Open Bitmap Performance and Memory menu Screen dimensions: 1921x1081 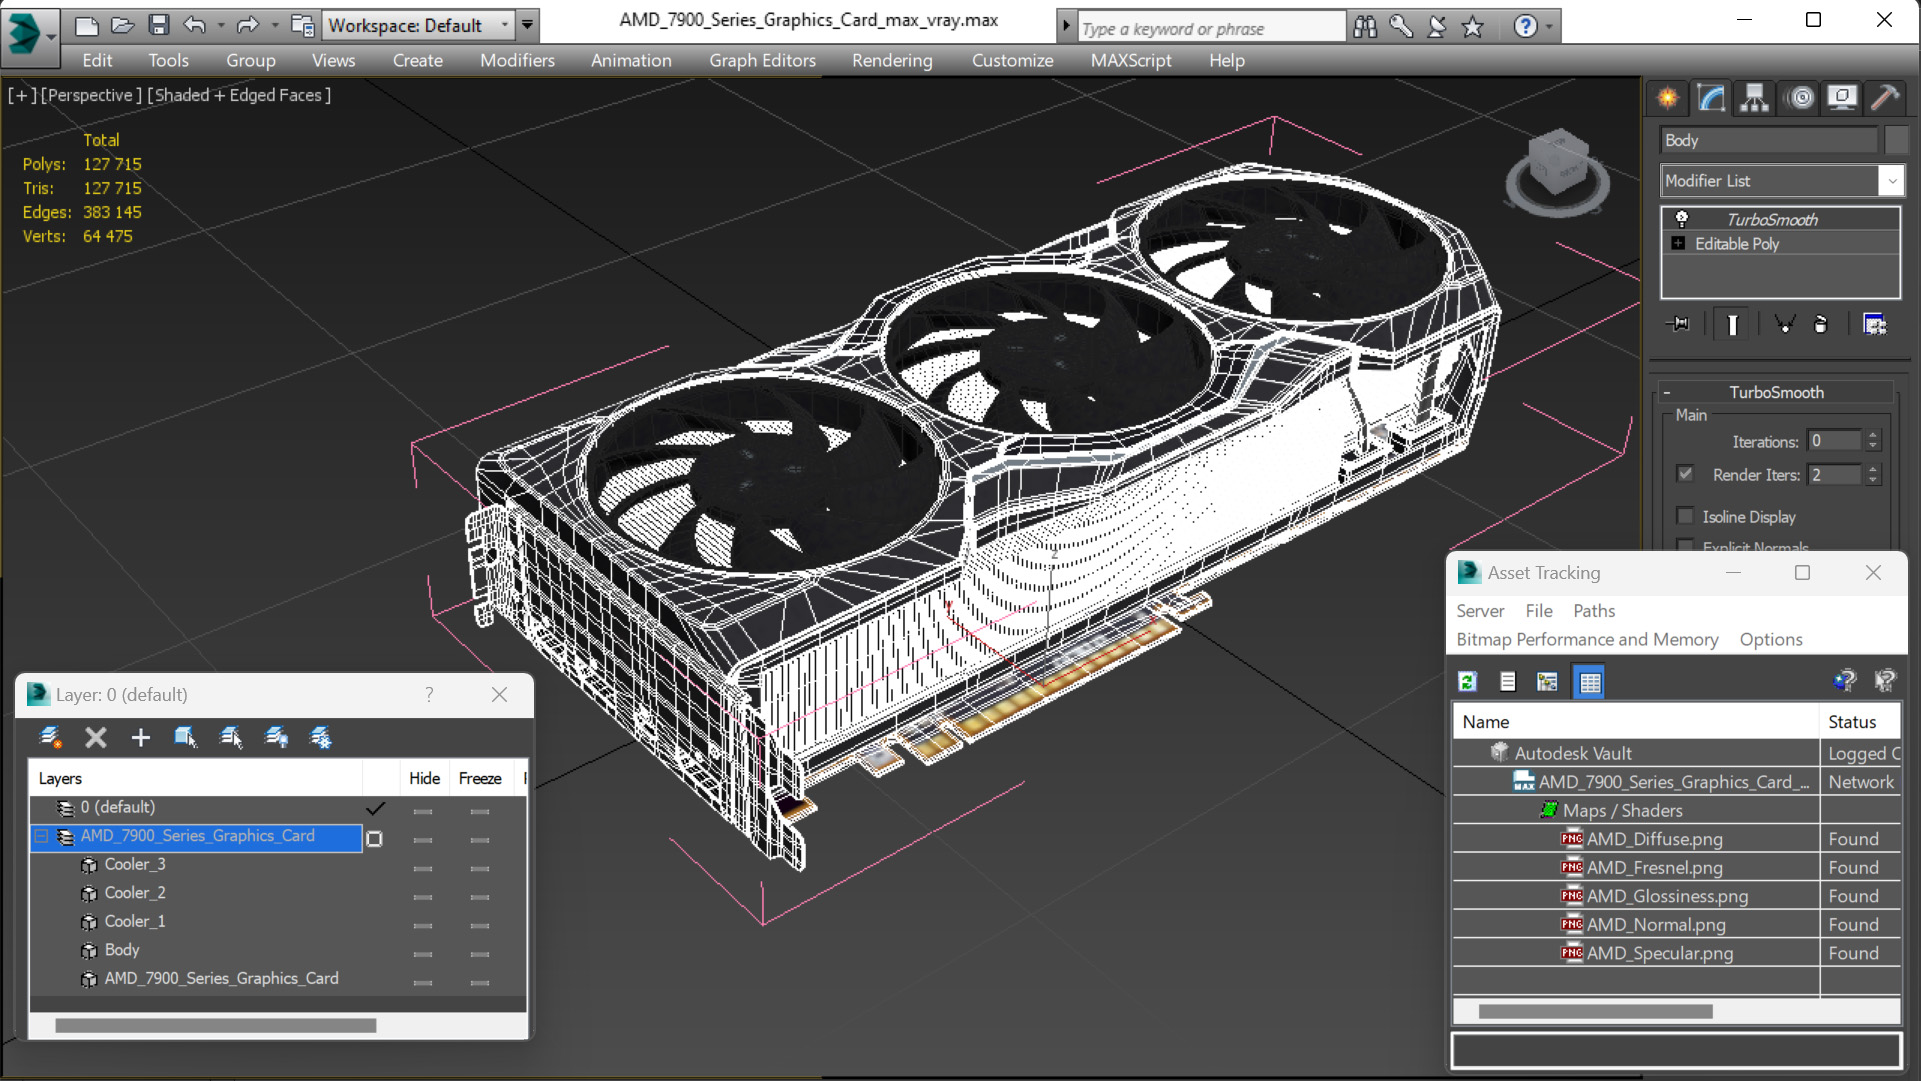tap(1587, 639)
